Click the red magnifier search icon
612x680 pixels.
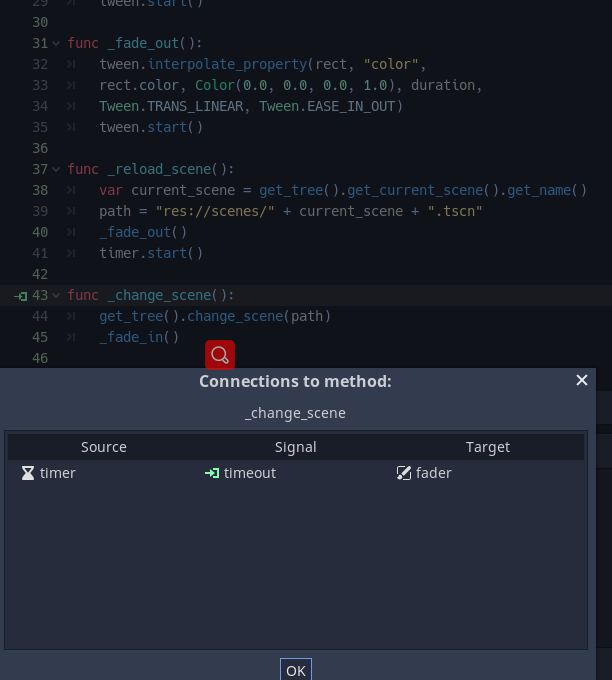[220, 355]
